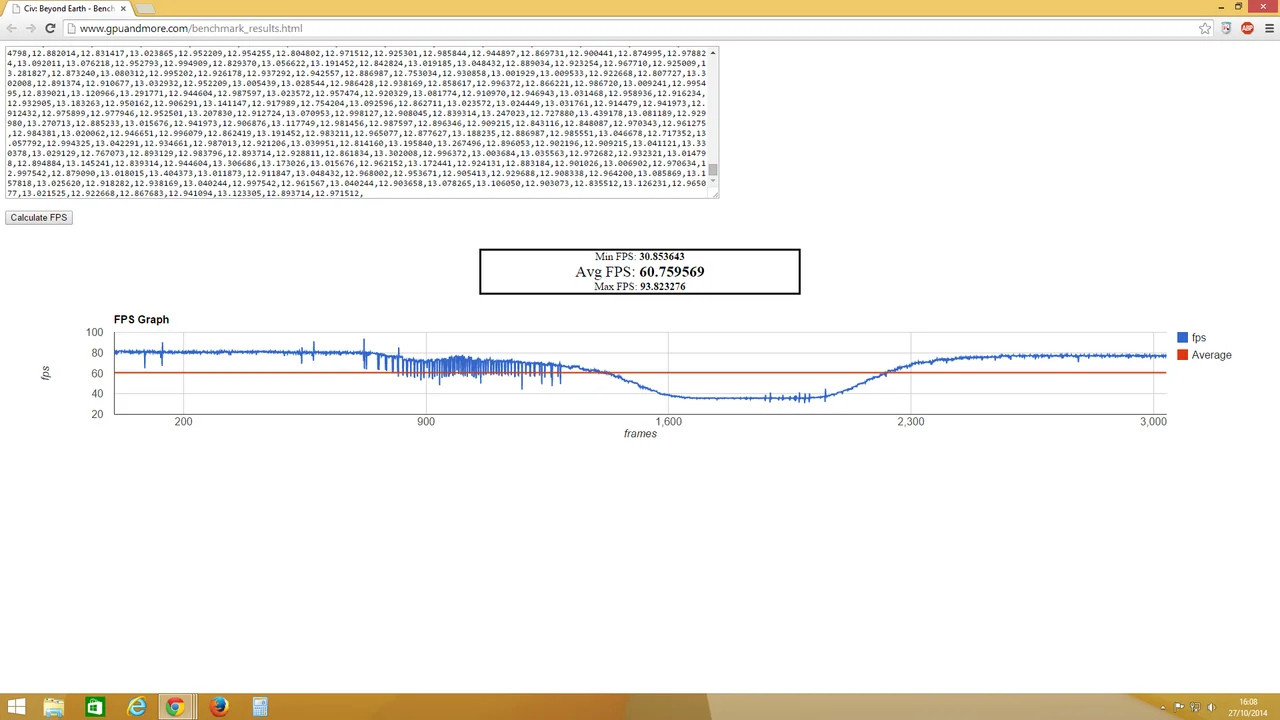Click the browser Back arrow
This screenshot has height=720, width=1280.
pos(12,28)
